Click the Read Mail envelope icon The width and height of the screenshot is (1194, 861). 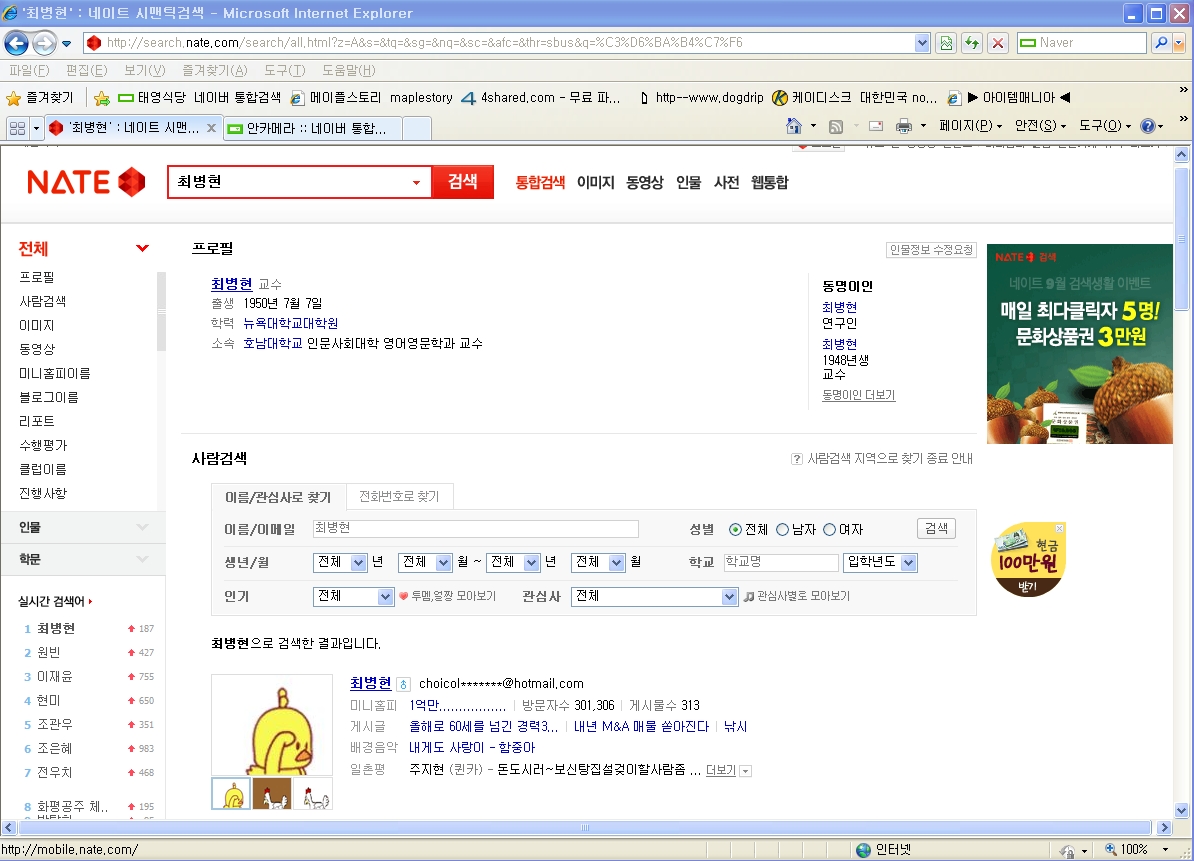click(876, 126)
